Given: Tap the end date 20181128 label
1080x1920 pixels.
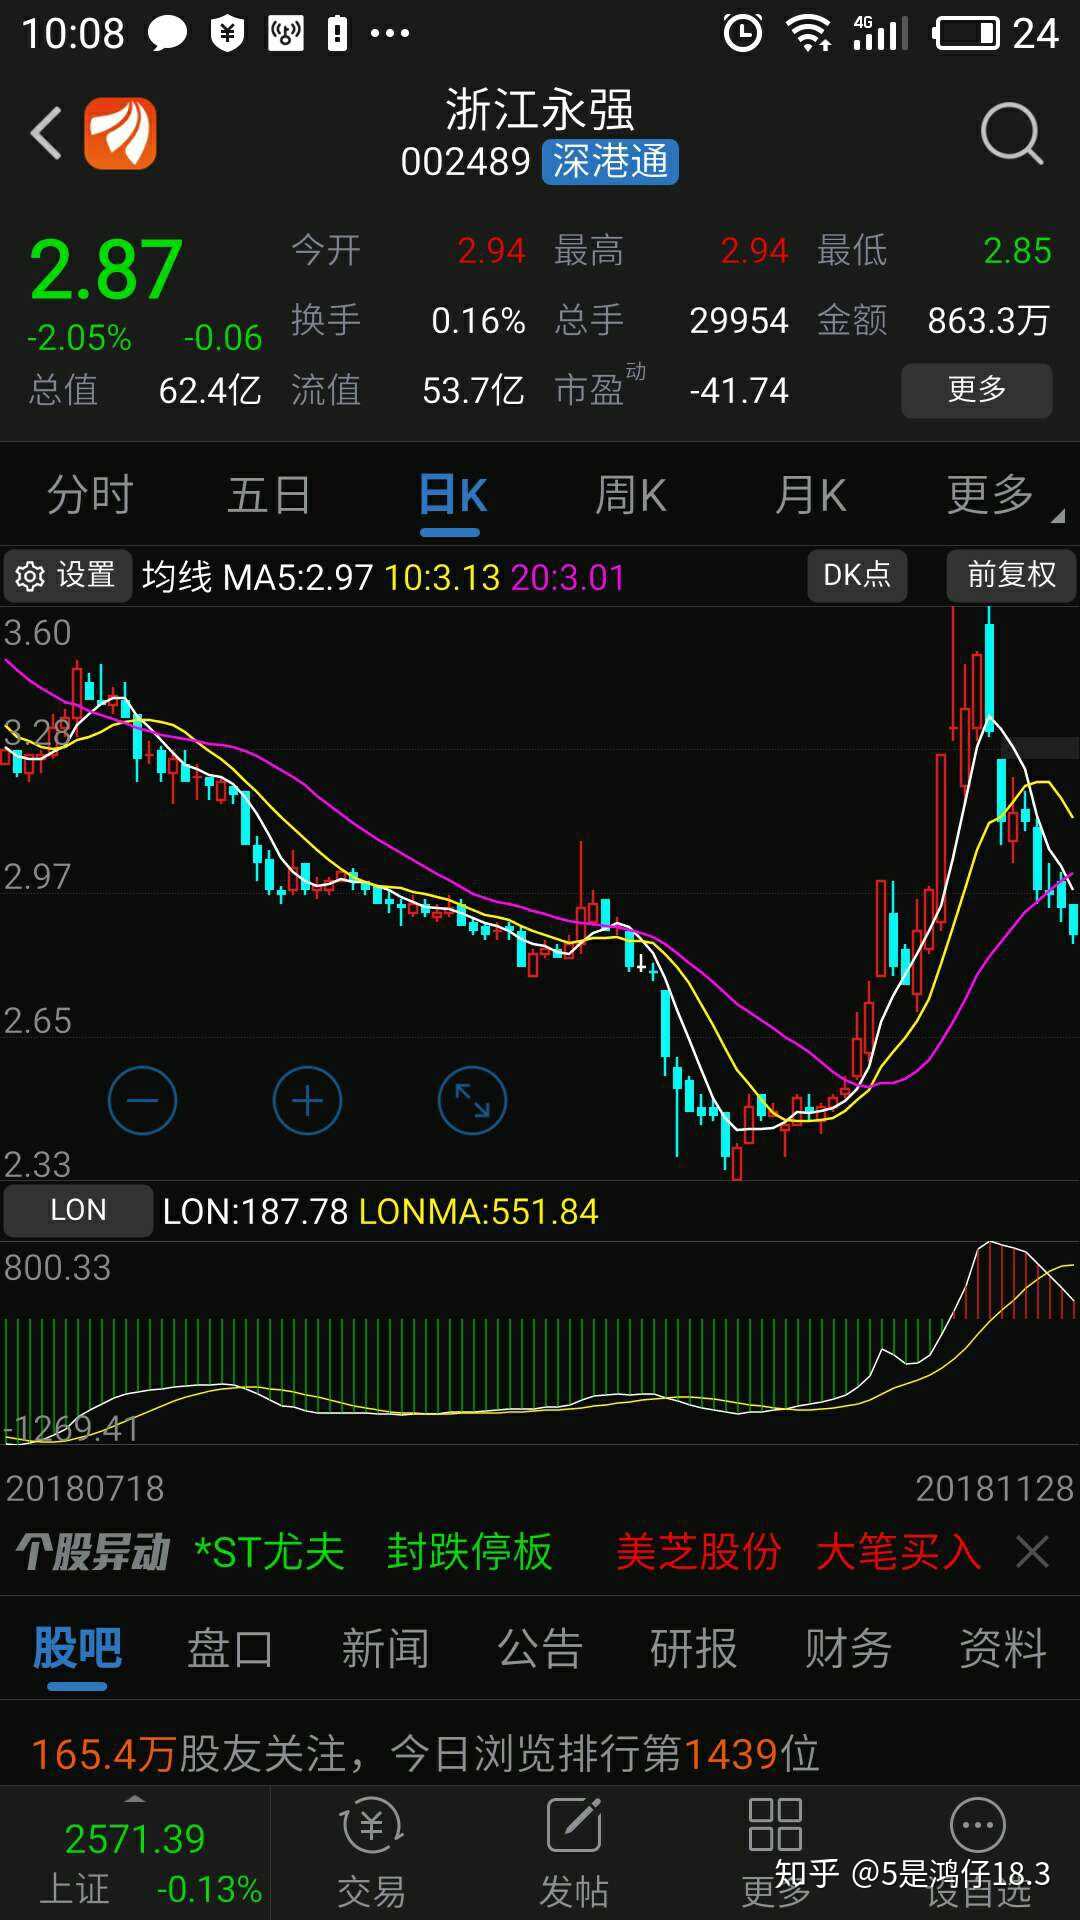Looking at the screenshot, I should (x=995, y=1488).
